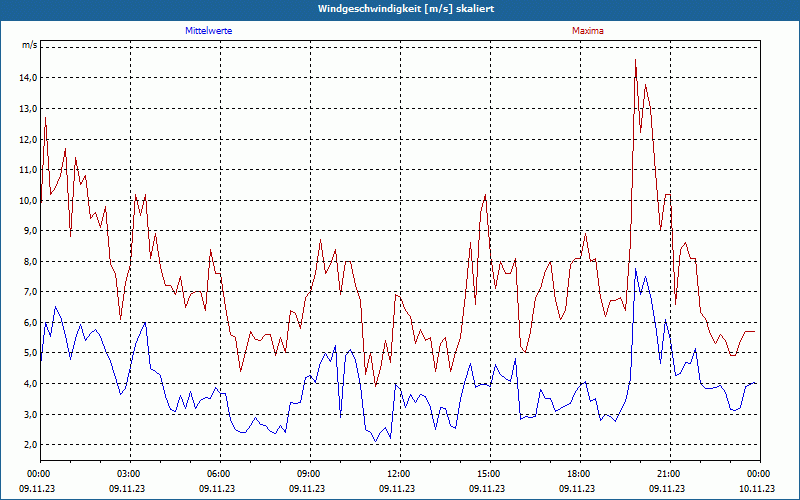This screenshot has width=800, height=500.
Task: Click the Maxima legend label
Action: pos(588,31)
